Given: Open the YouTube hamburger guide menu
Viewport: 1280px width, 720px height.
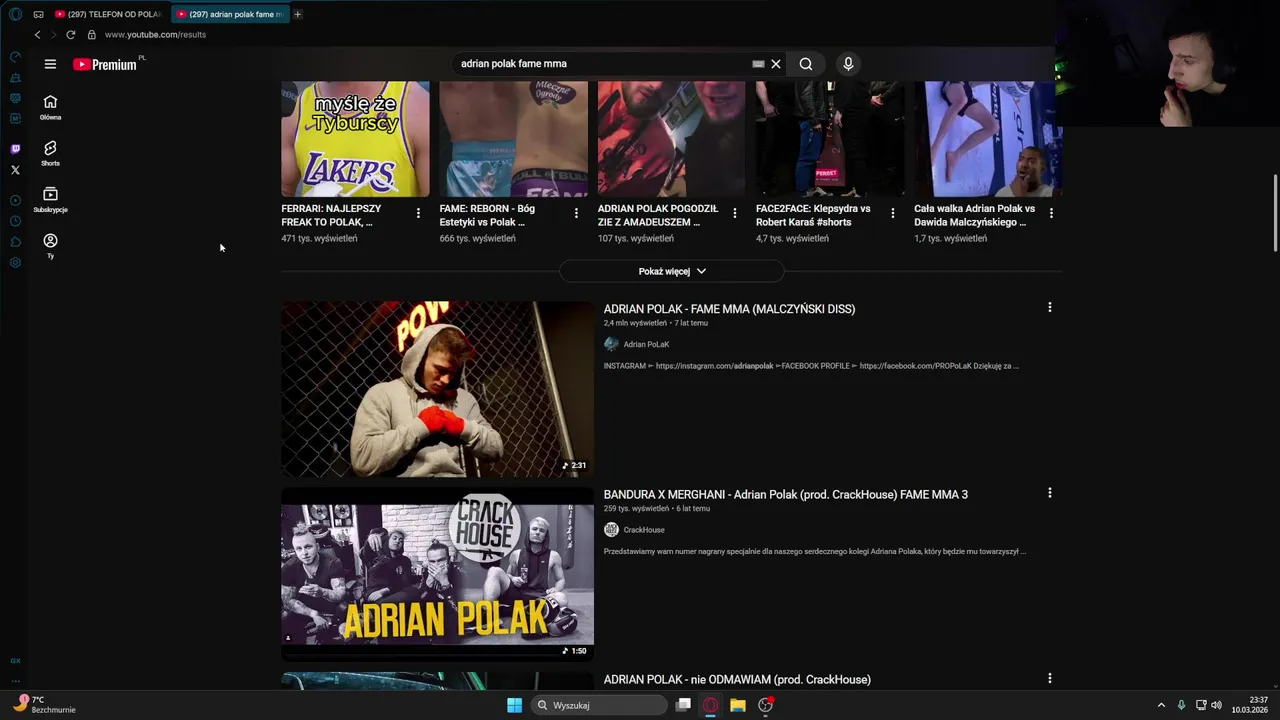Looking at the screenshot, I should (x=50, y=64).
